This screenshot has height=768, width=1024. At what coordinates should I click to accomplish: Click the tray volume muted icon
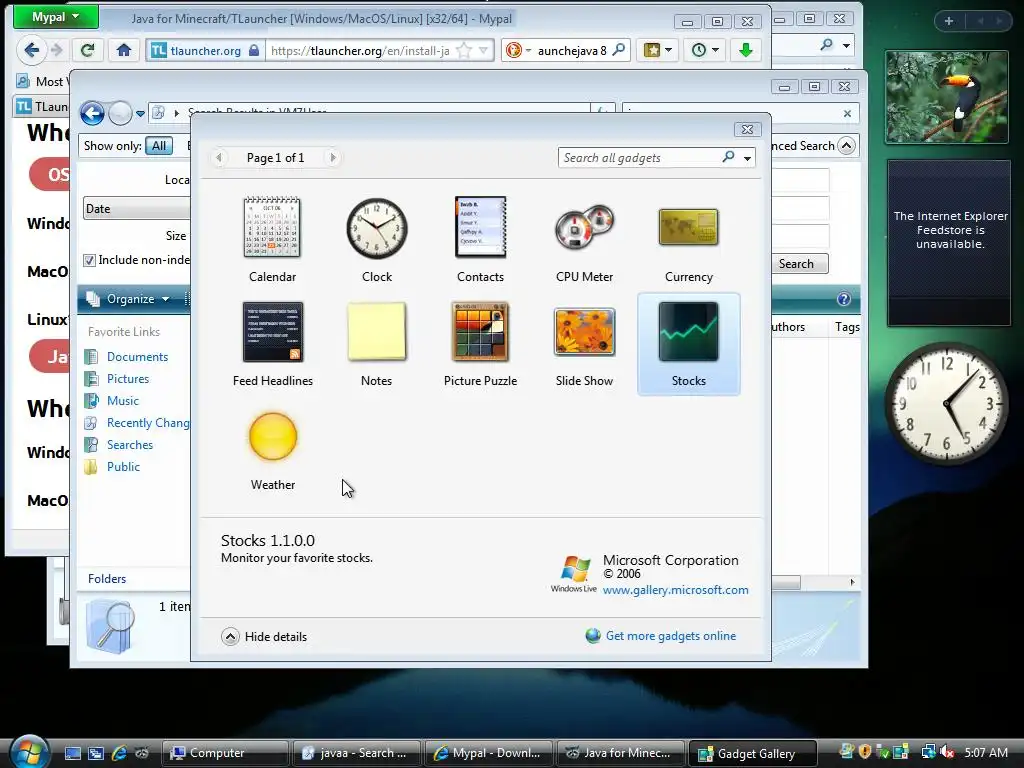pyautogui.click(x=946, y=753)
